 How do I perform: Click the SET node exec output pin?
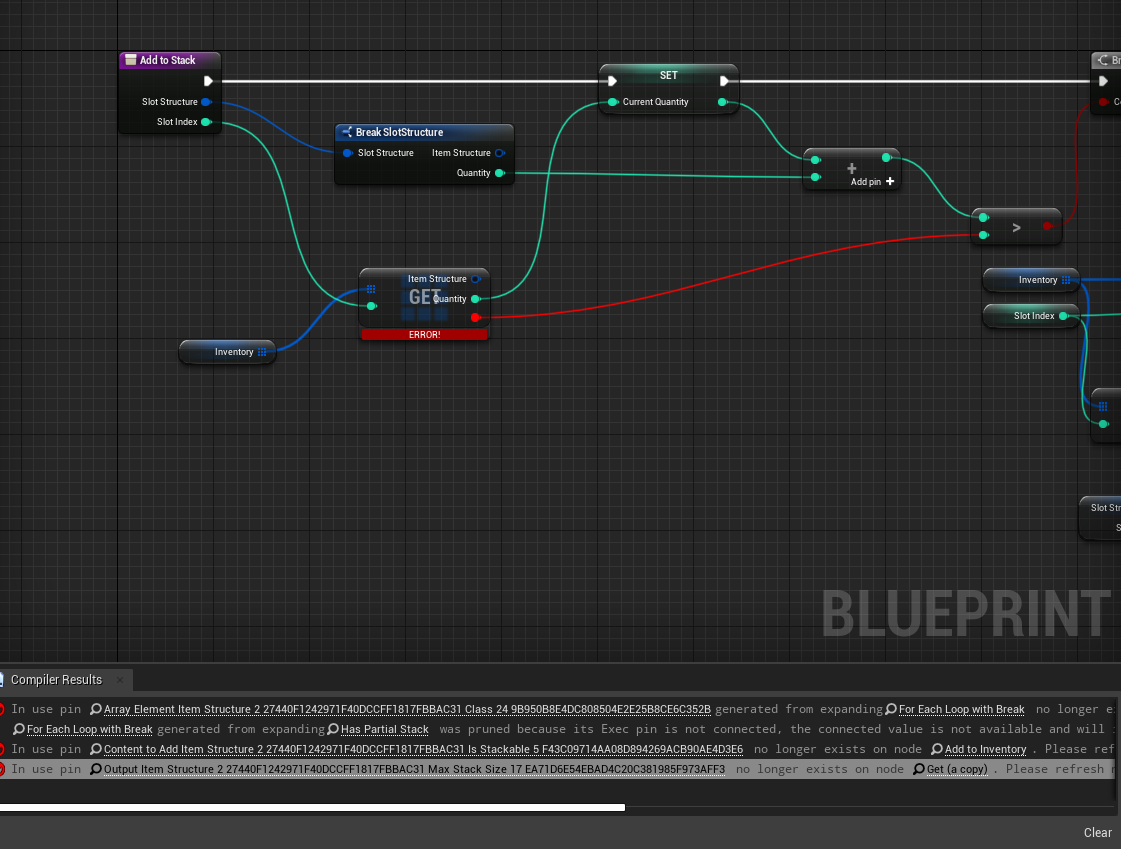click(x=724, y=81)
